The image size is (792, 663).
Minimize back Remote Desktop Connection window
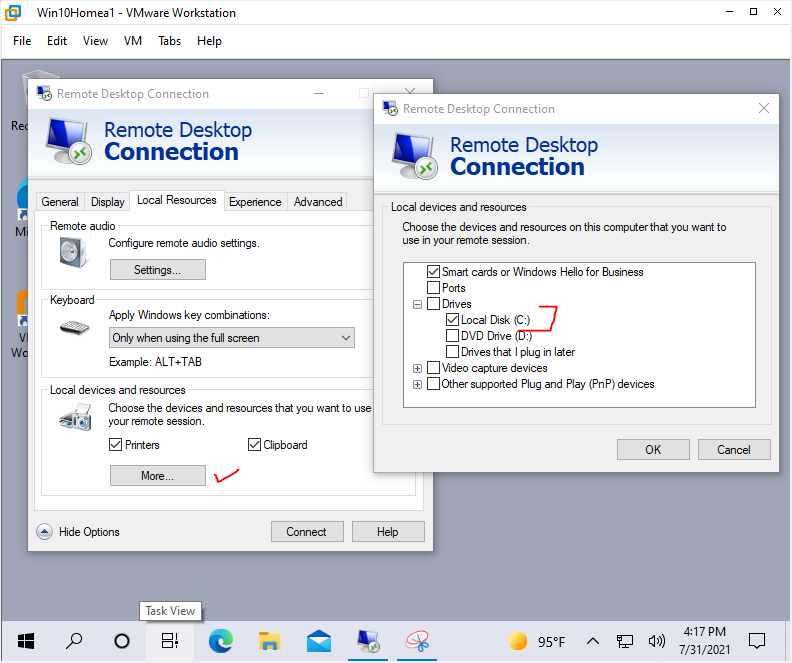point(319,93)
